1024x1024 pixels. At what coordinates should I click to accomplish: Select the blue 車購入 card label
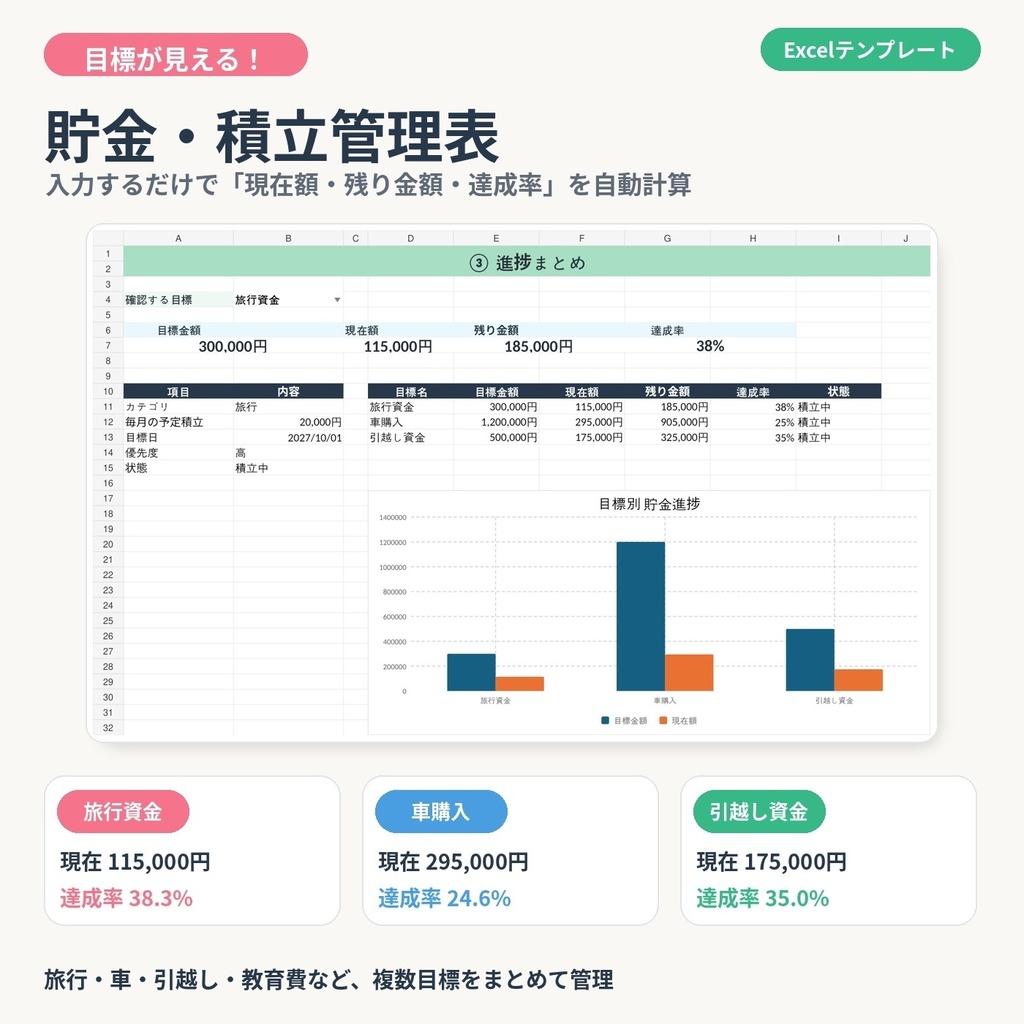(x=441, y=811)
